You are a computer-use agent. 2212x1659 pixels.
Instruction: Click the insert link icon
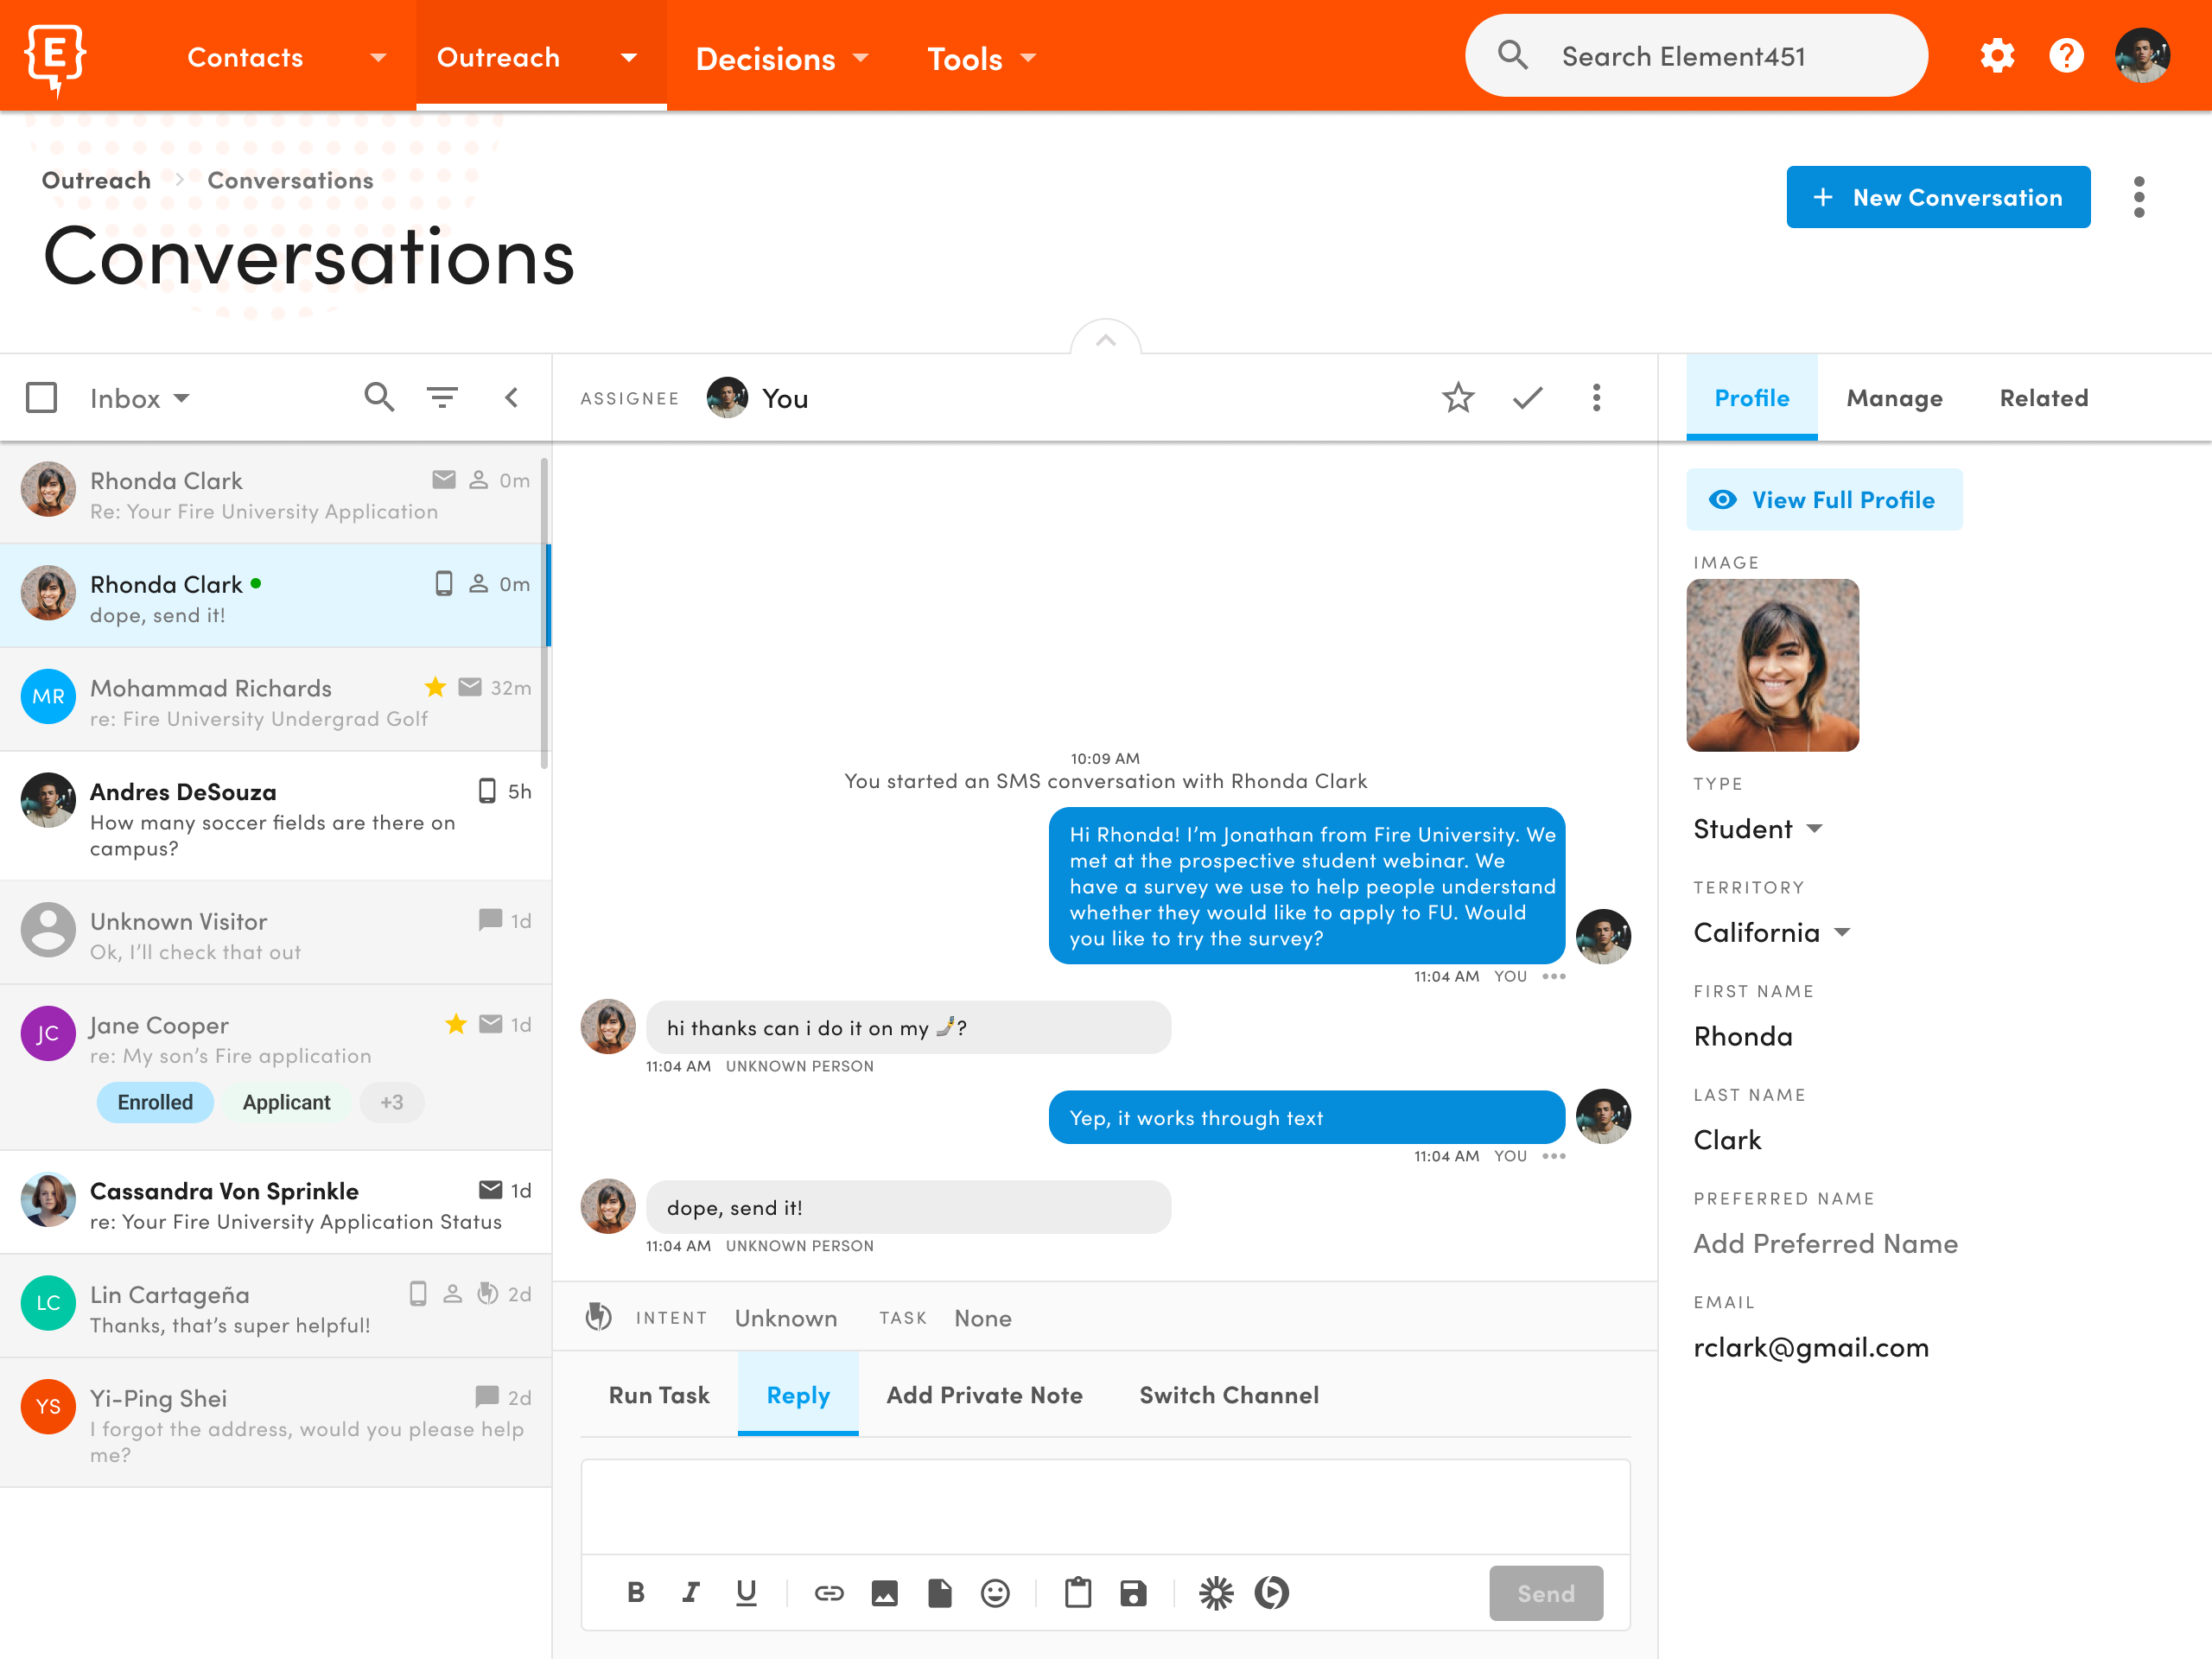click(x=829, y=1593)
